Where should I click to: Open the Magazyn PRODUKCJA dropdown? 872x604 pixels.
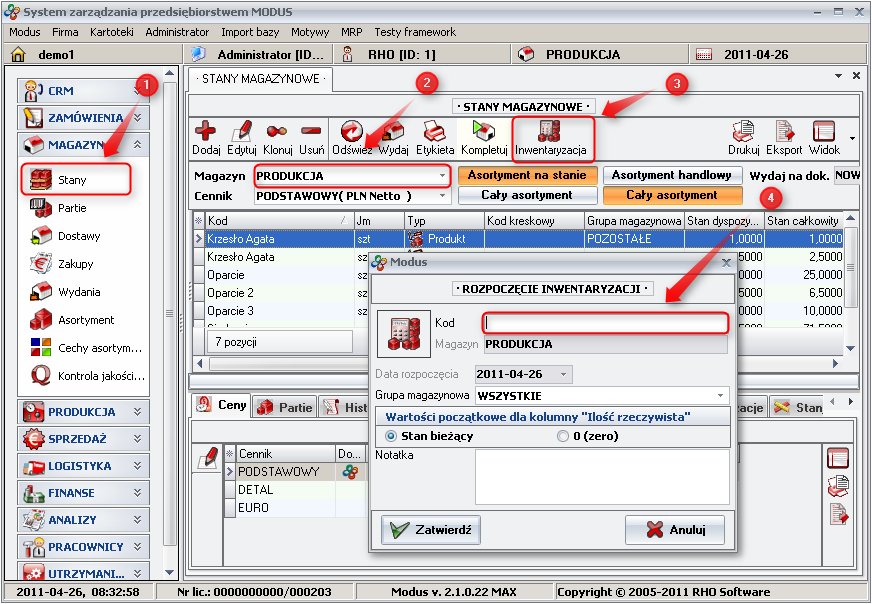(x=442, y=176)
